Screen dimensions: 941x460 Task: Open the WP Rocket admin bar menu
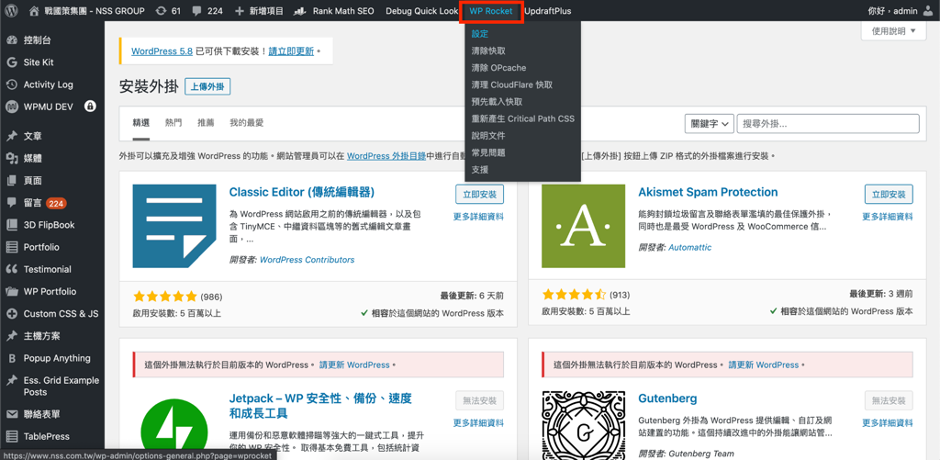point(491,11)
